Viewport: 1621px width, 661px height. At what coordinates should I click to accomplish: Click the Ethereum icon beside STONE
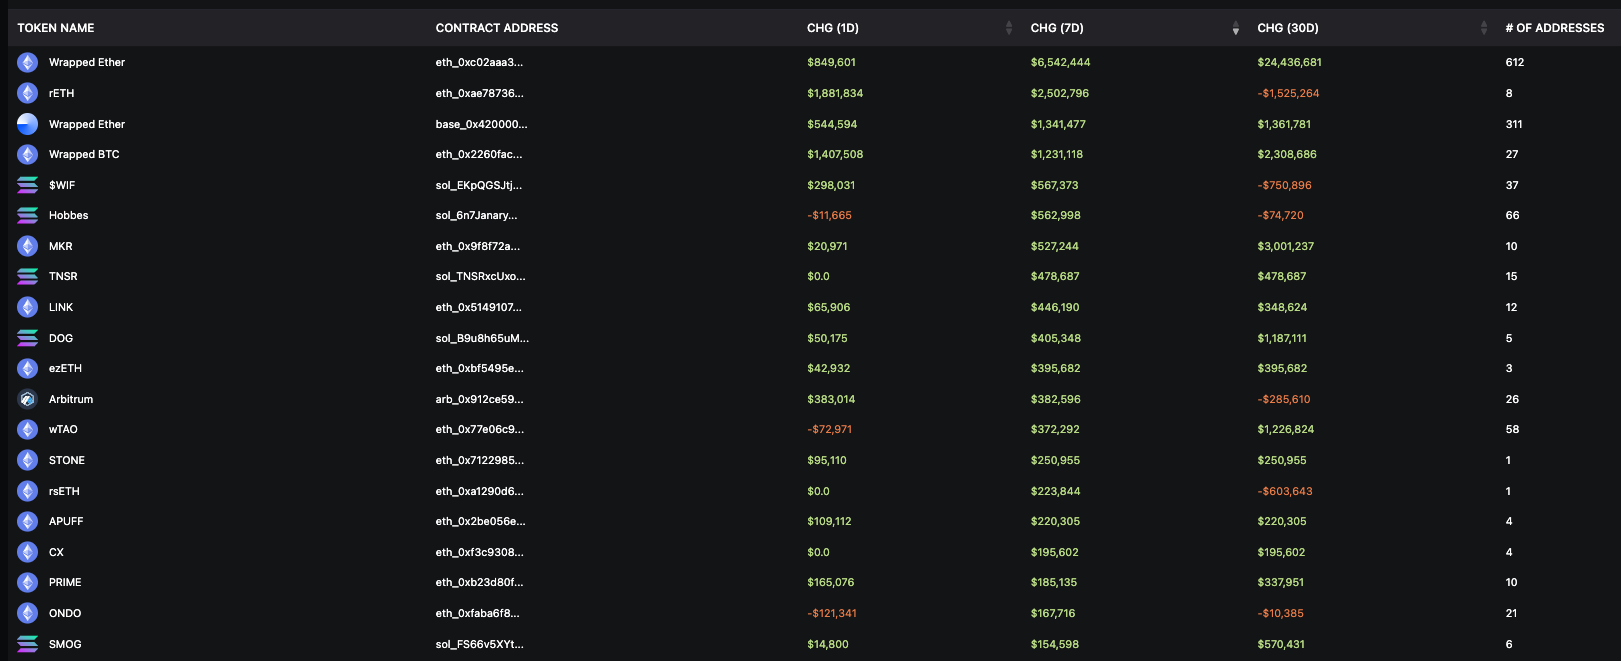tap(28, 460)
